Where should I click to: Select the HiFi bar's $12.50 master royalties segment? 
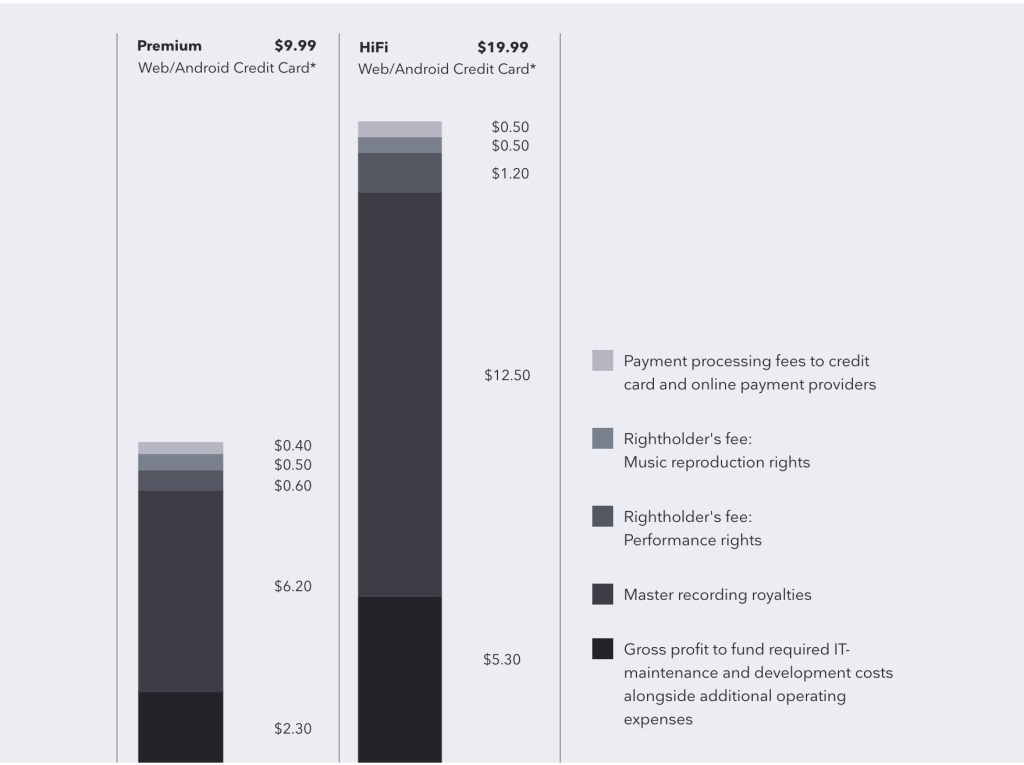pos(399,393)
